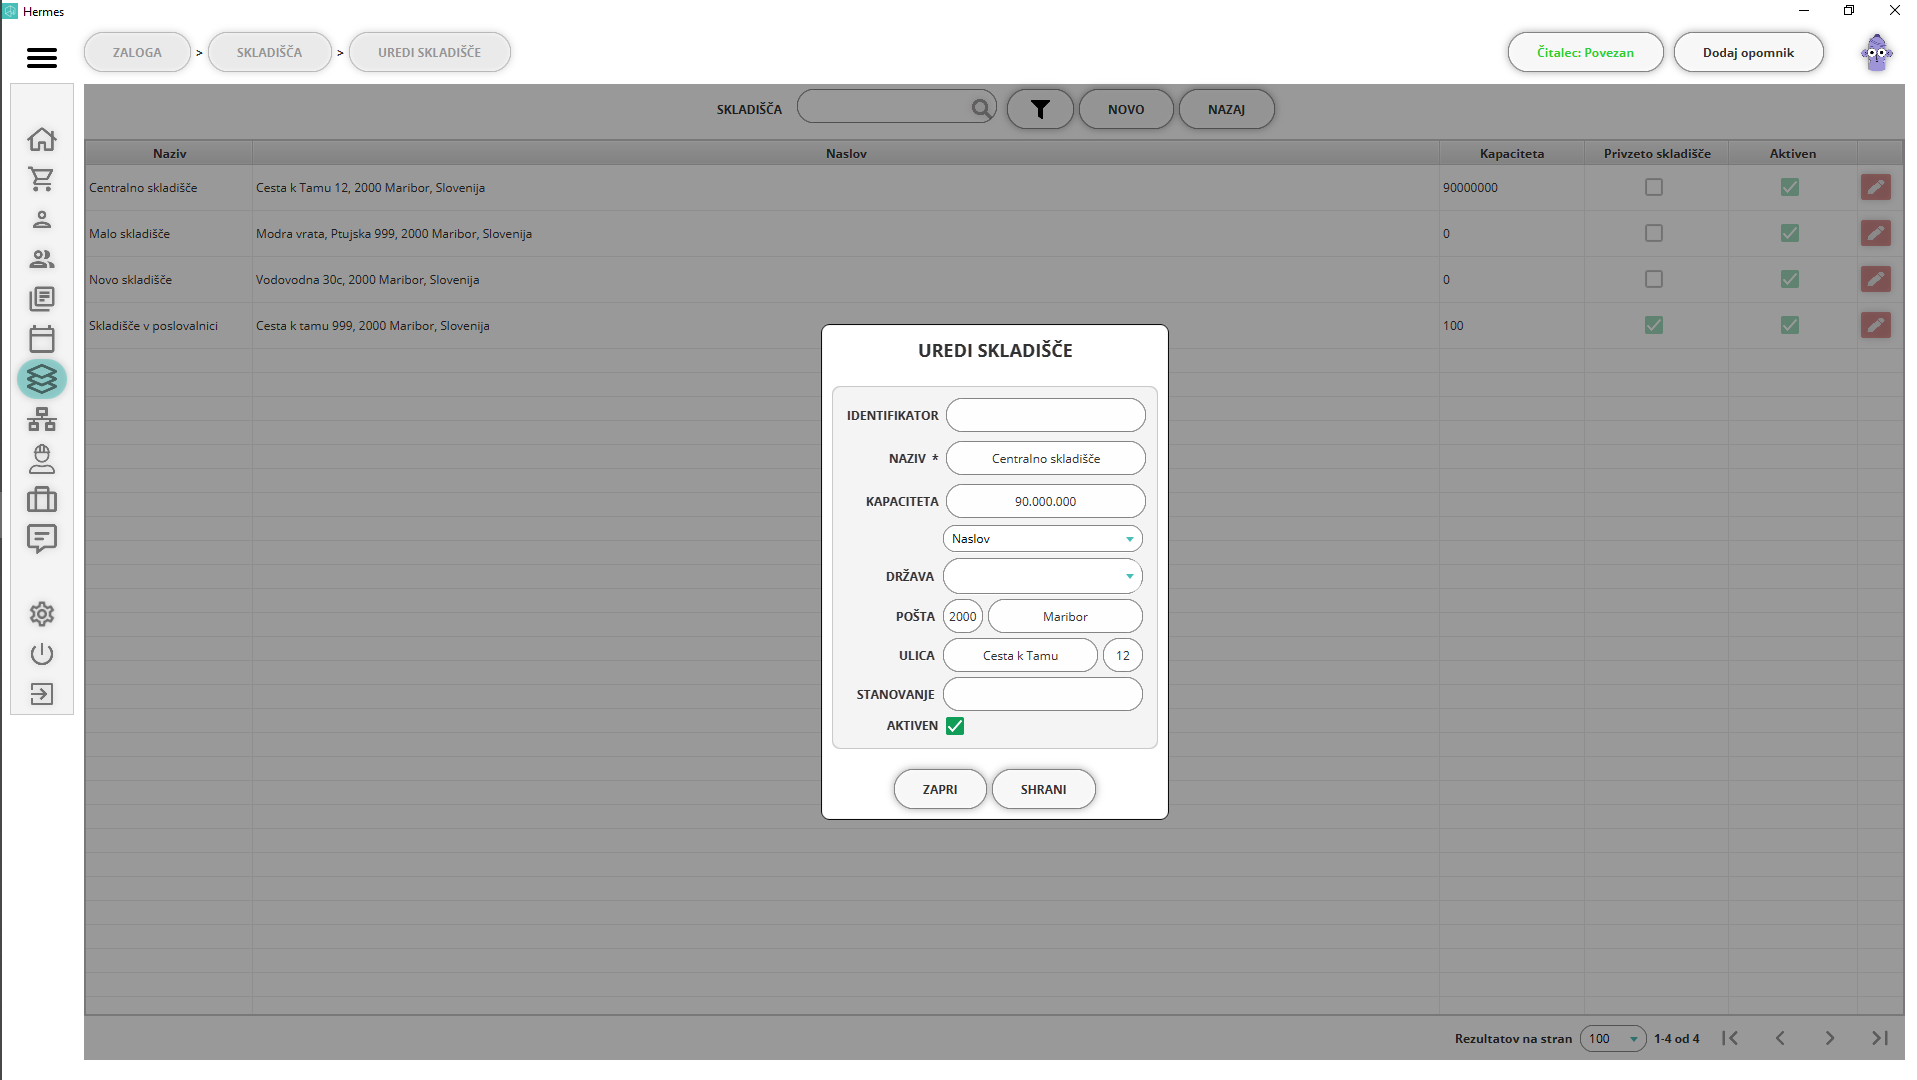Click the Shrani button
The width and height of the screenshot is (1917, 1080).
click(x=1043, y=789)
